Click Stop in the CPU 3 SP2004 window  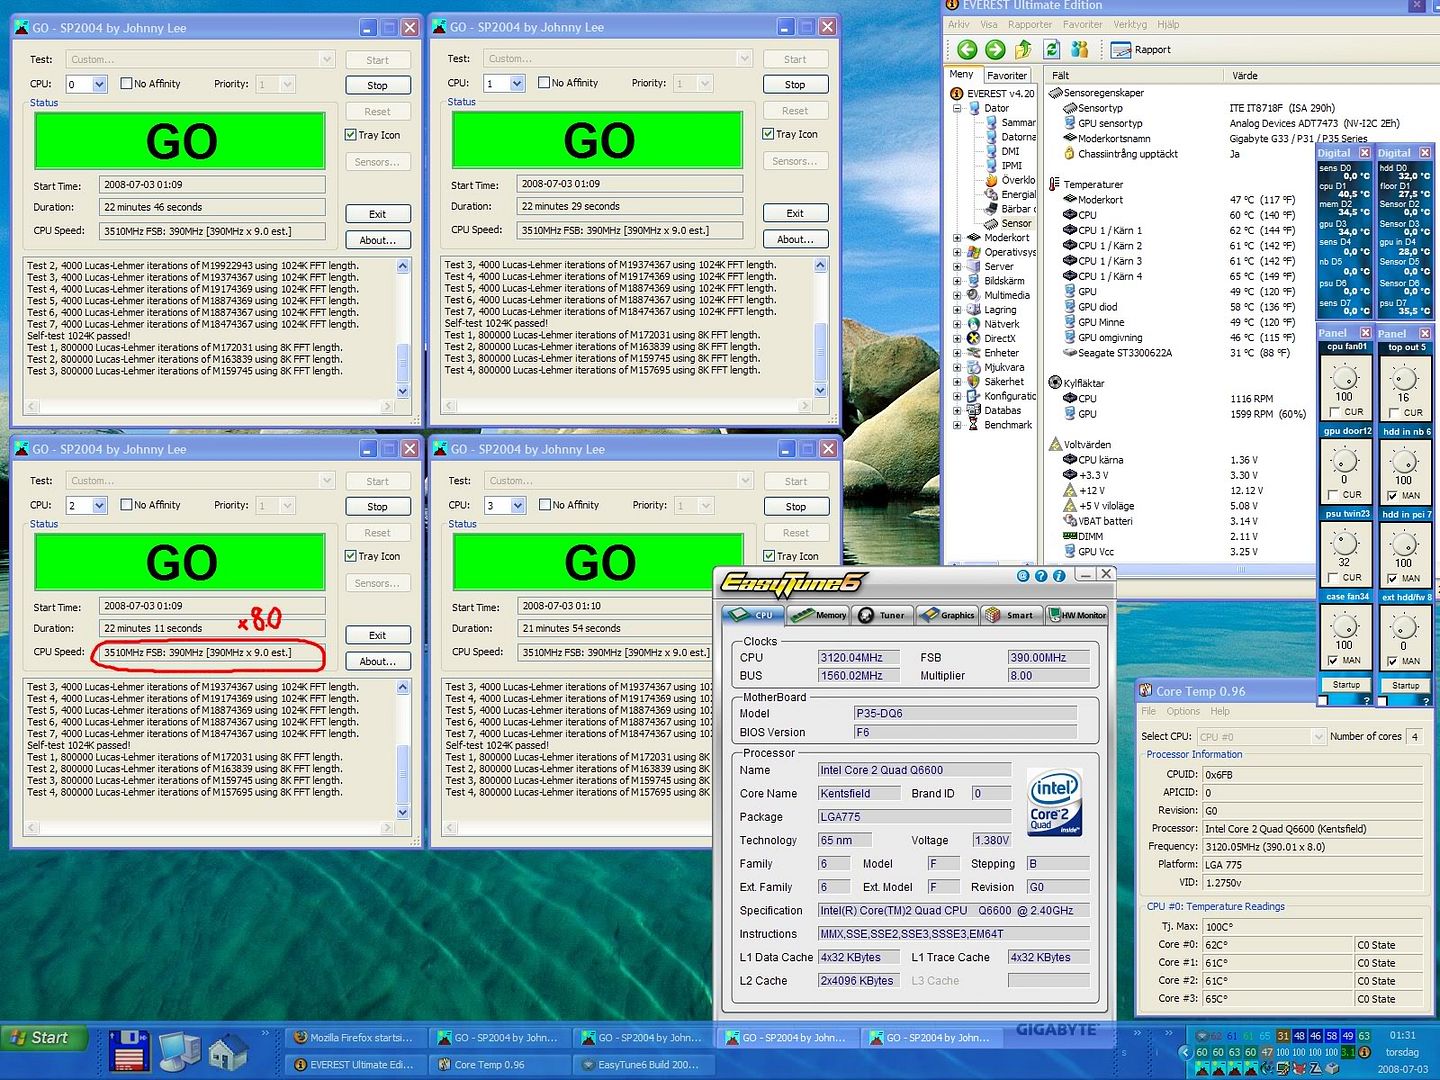[796, 507]
